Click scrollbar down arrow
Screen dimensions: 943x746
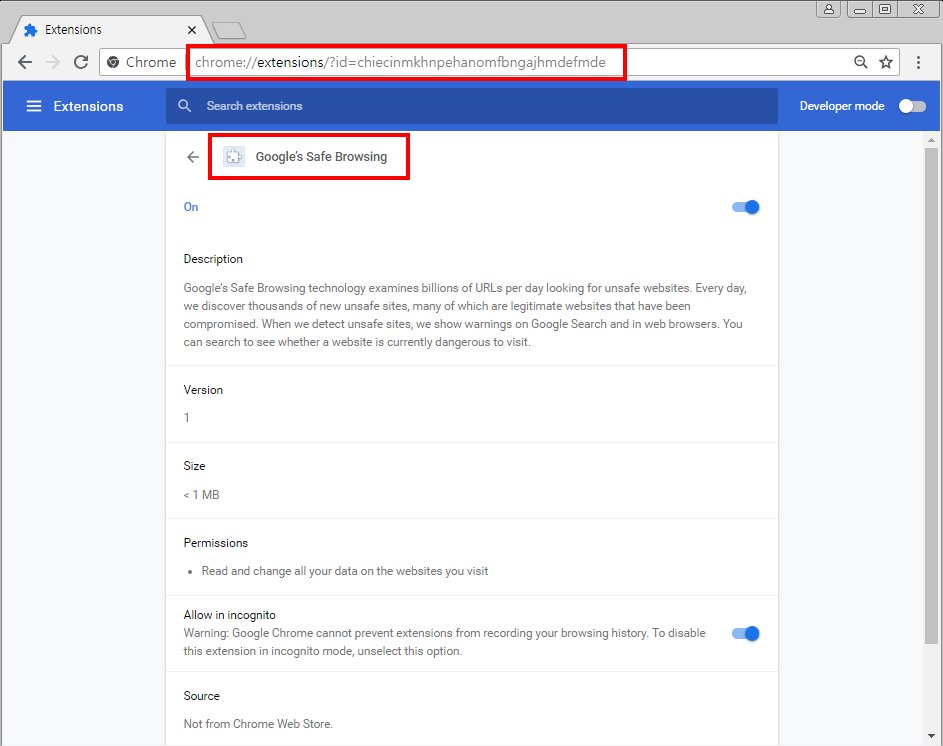tap(931, 736)
